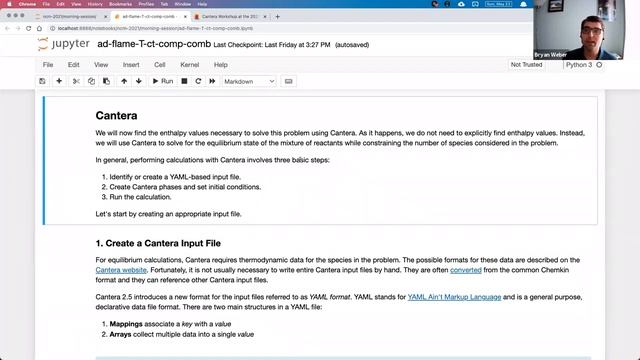Image resolution: width=640 pixels, height=360 pixels.
Task: Insert a cell below with the plus icon
Action: click(59, 81)
